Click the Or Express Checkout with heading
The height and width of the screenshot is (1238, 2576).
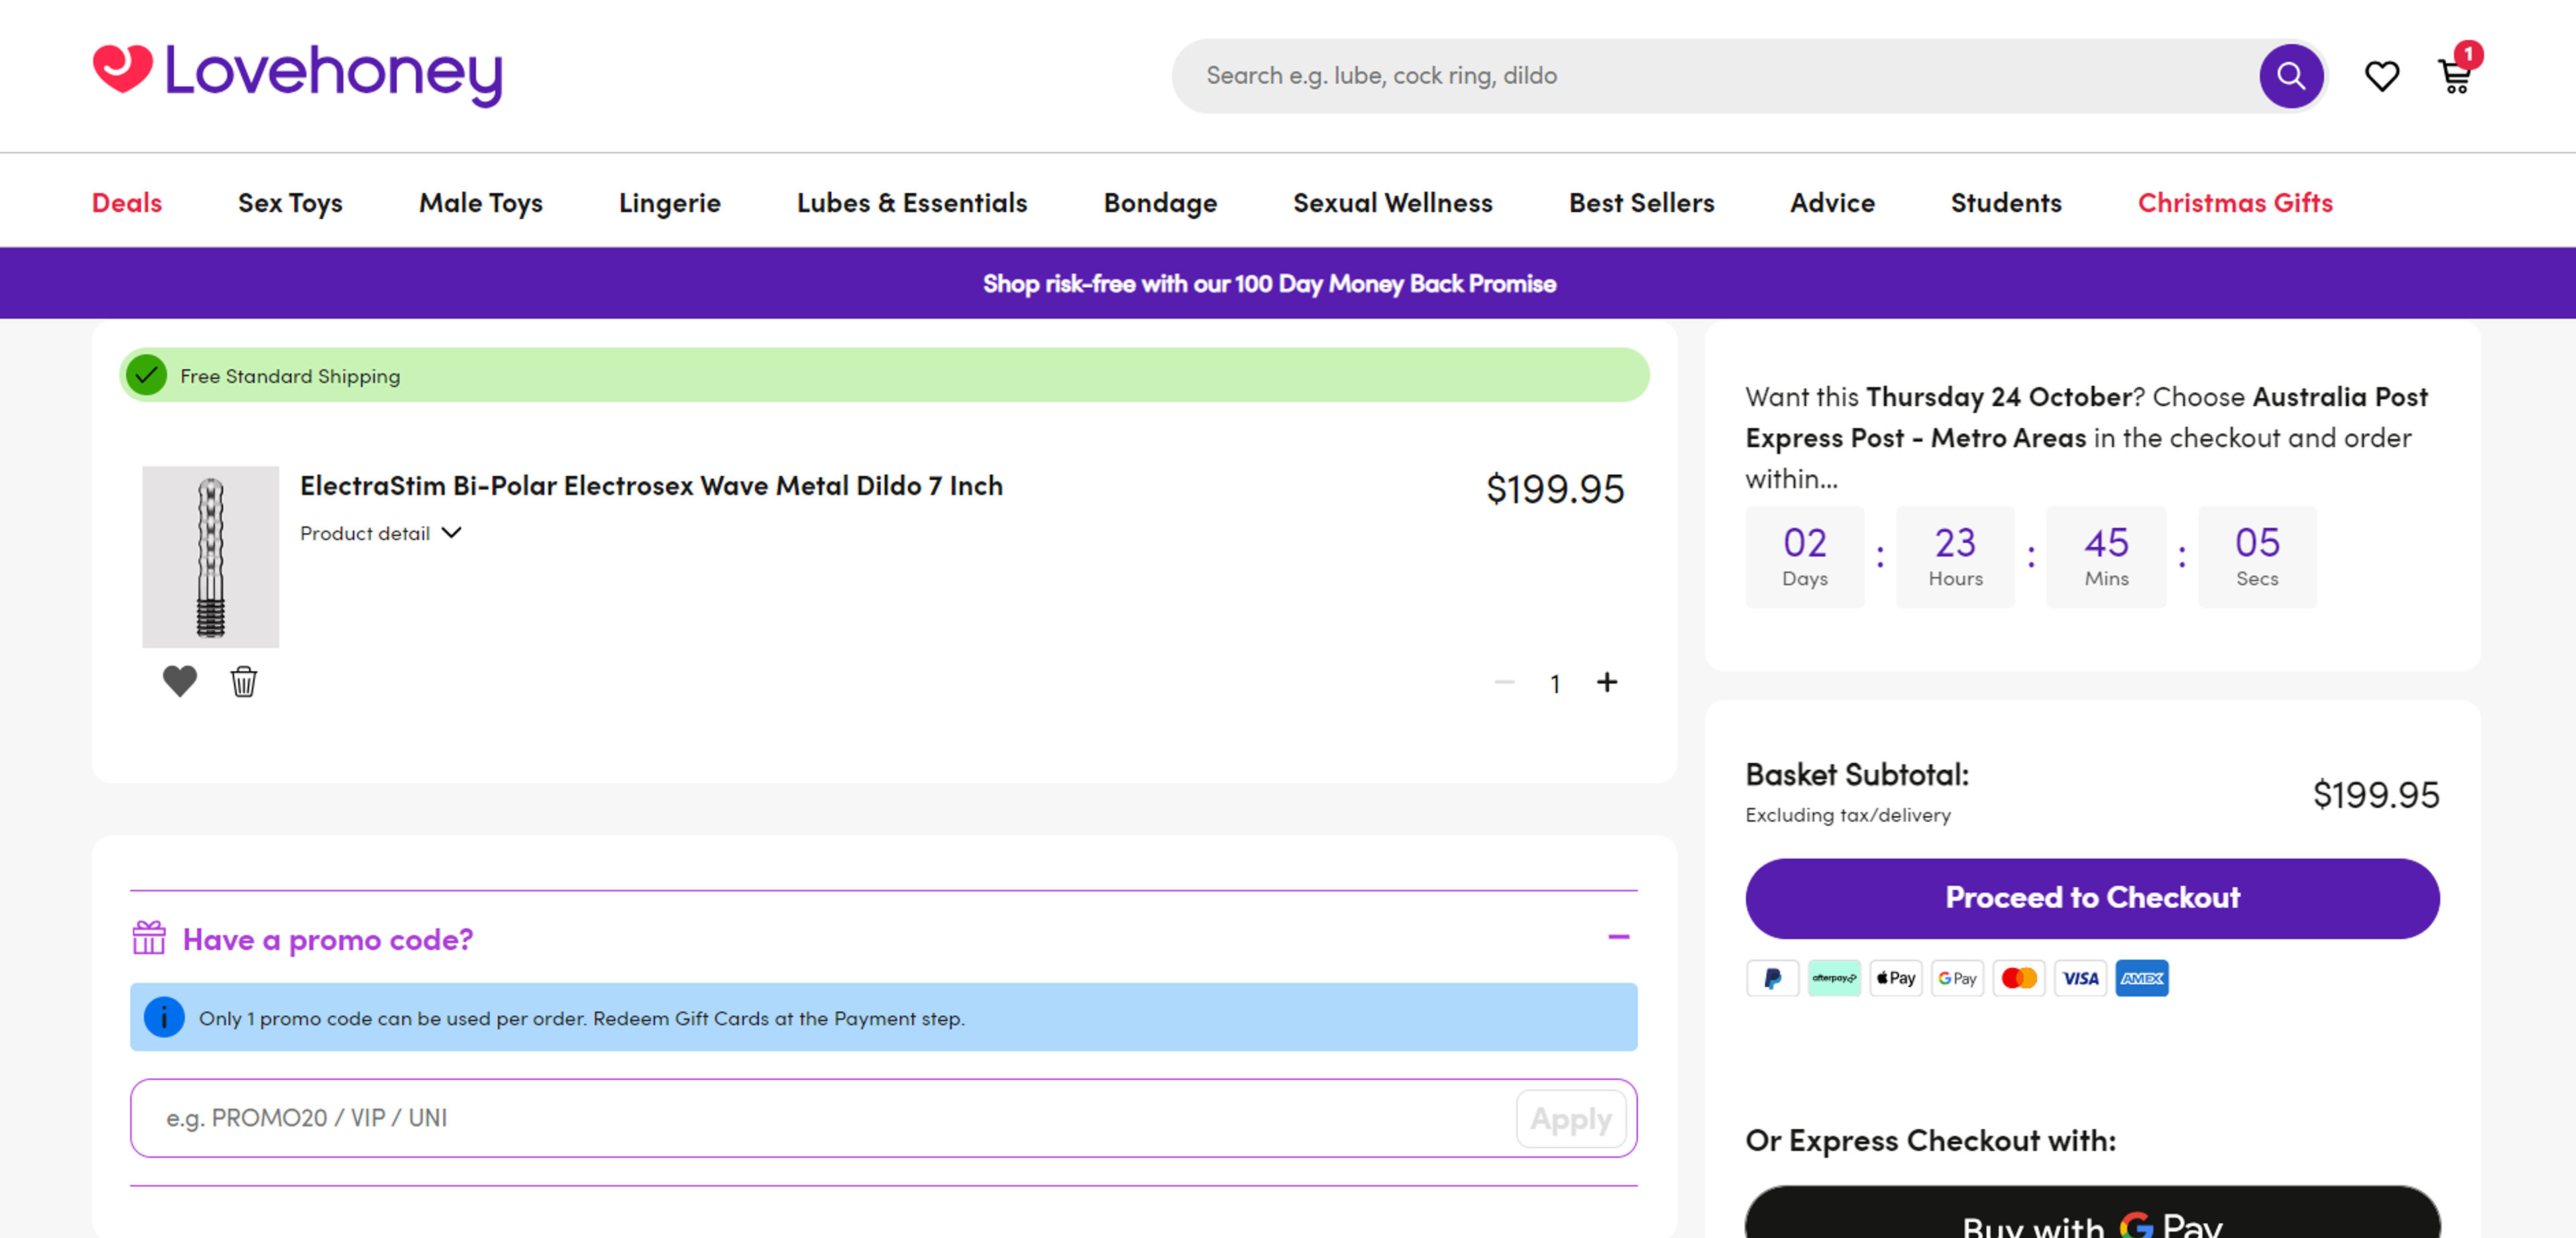(1930, 1140)
